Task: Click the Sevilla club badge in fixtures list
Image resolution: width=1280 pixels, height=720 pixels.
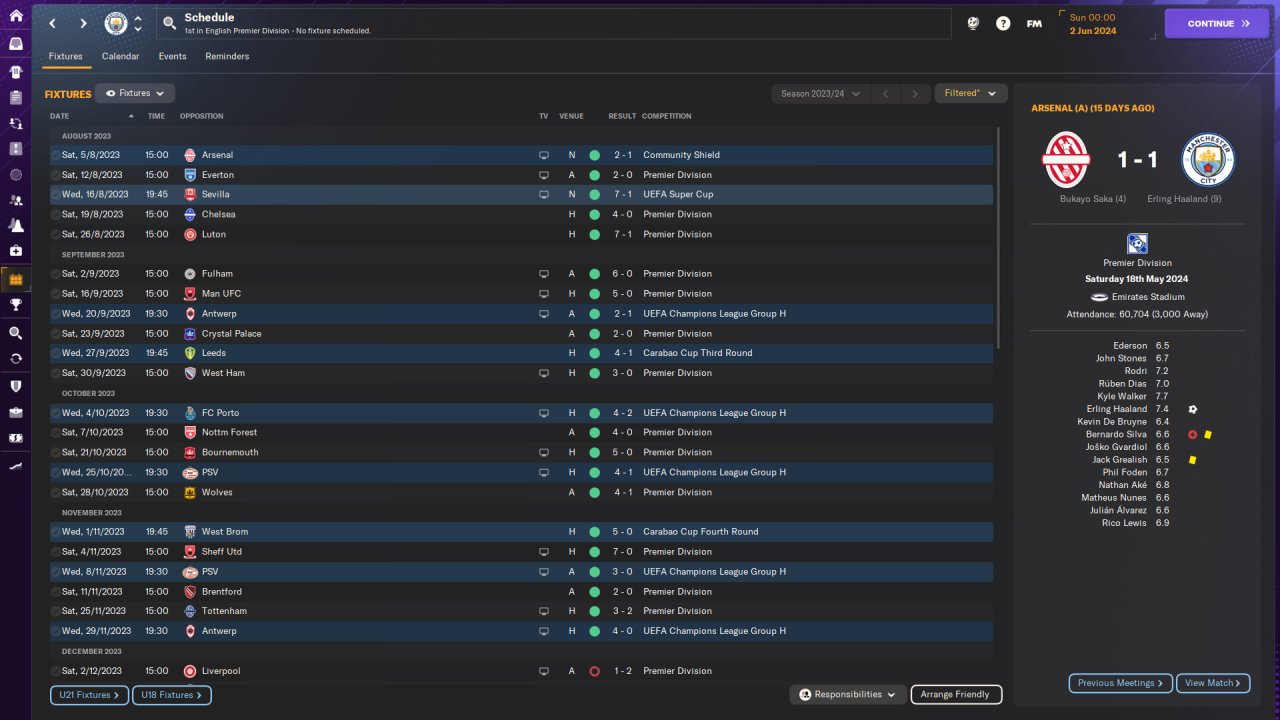Action: coord(190,195)
